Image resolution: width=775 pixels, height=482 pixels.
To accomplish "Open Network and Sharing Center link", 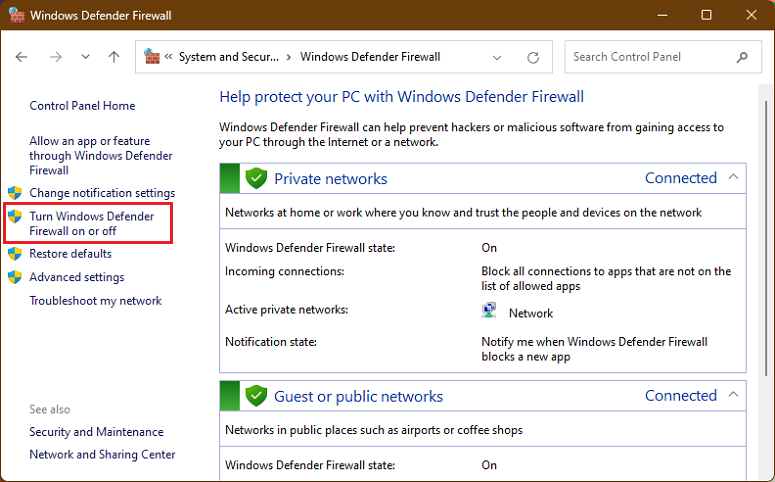I will coord(102,454).
